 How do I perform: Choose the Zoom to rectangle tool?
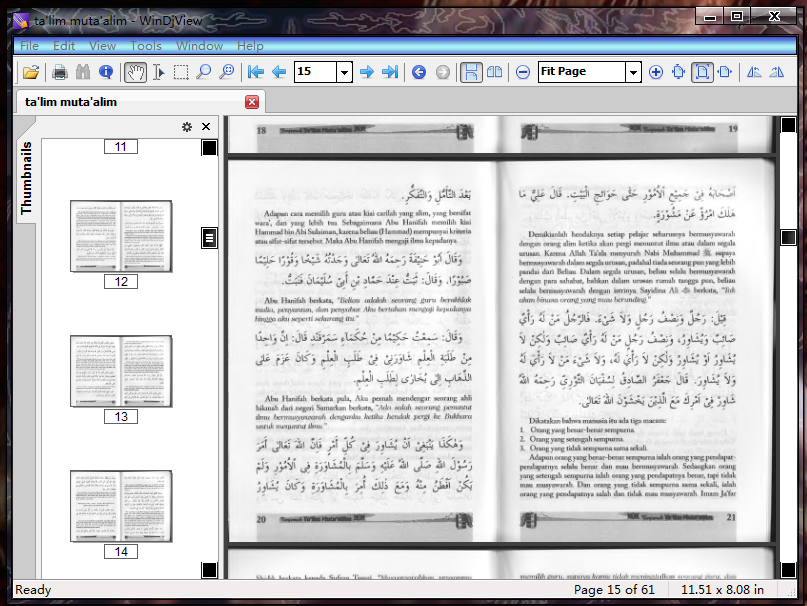click(226, 72)
